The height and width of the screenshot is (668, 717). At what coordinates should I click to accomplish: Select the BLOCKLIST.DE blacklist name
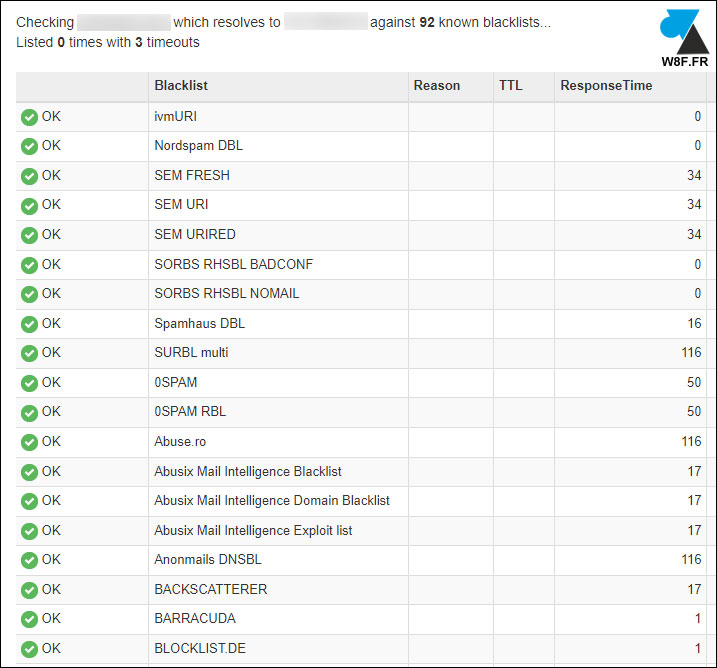pos(200,648)
